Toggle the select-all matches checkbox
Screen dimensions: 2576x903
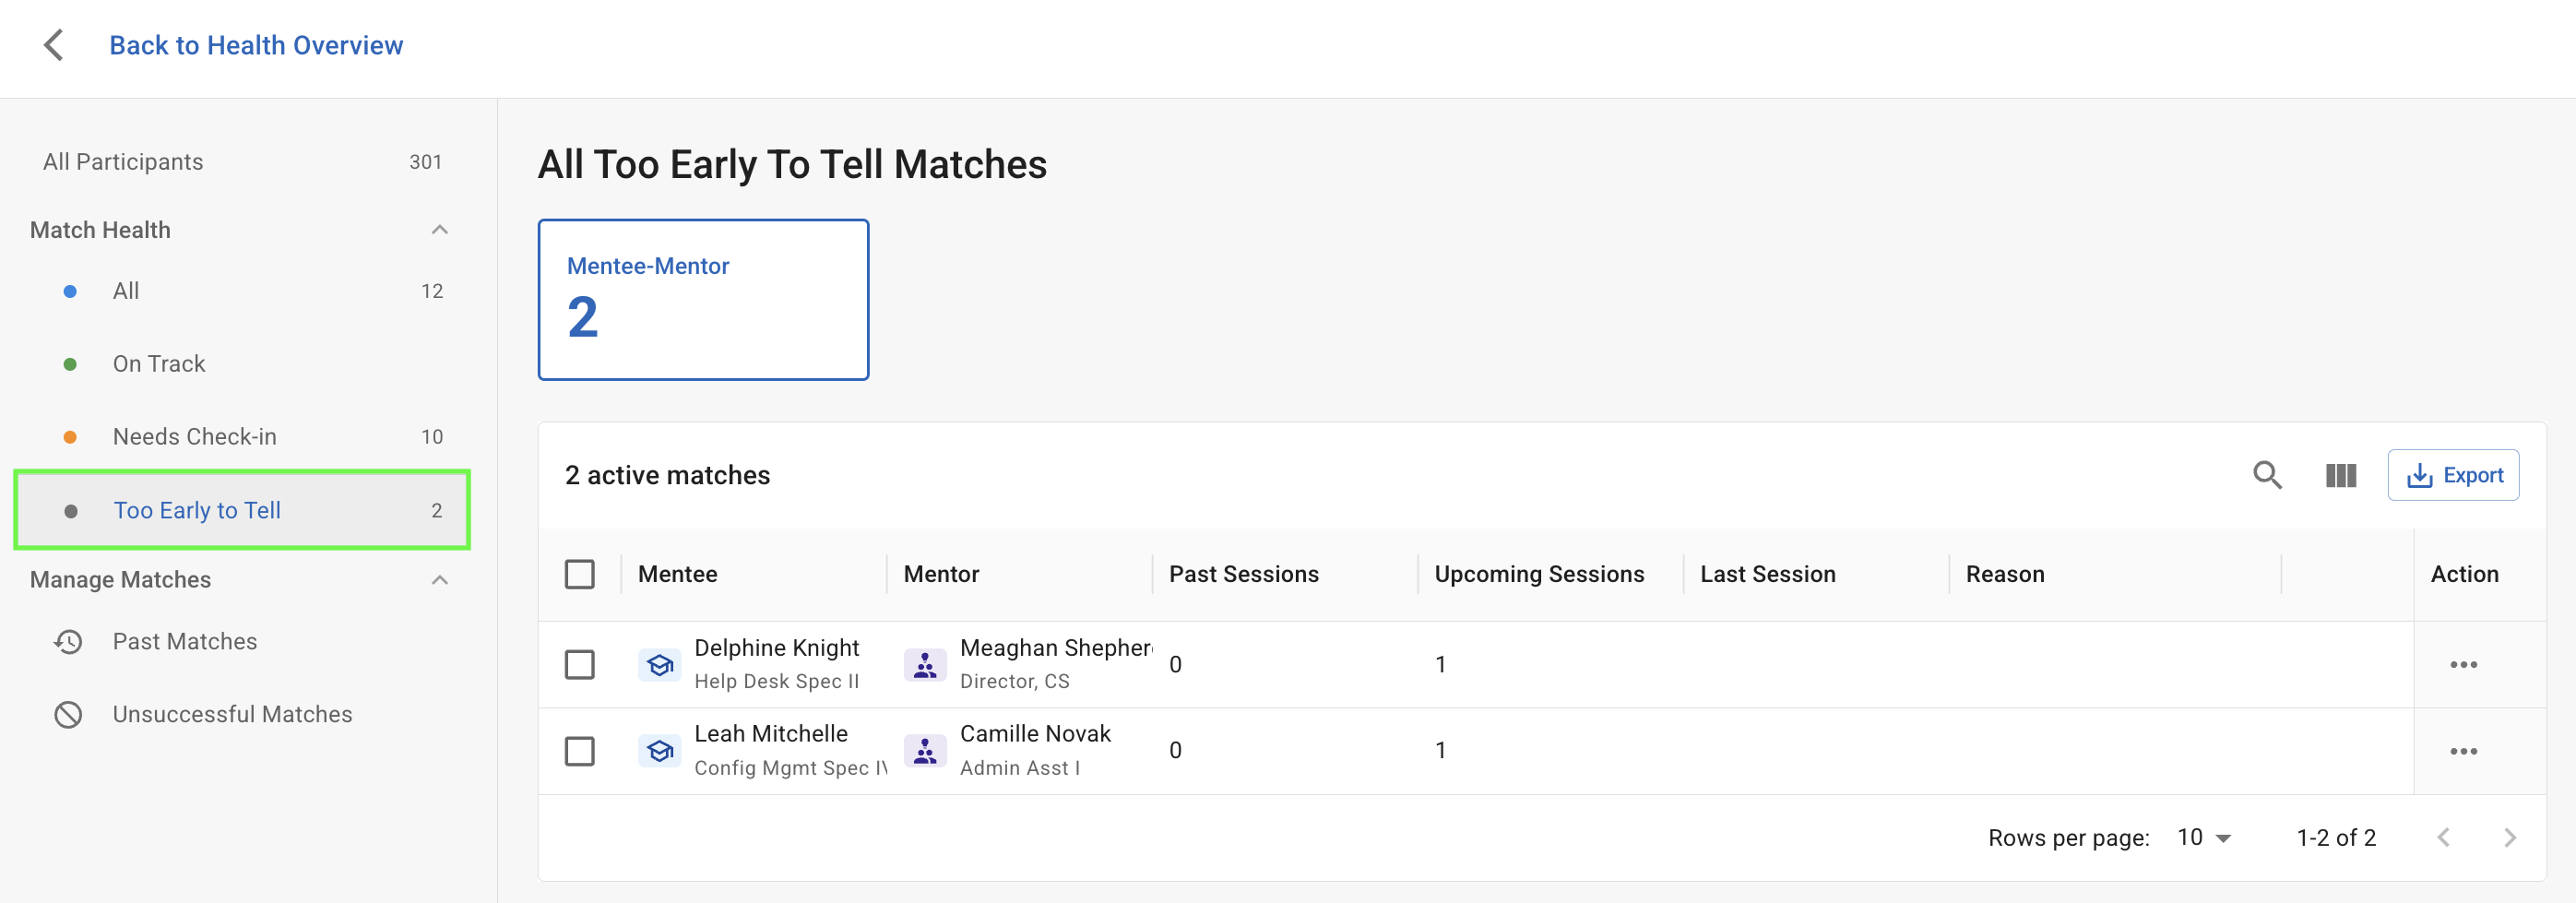tap(580, 574)
